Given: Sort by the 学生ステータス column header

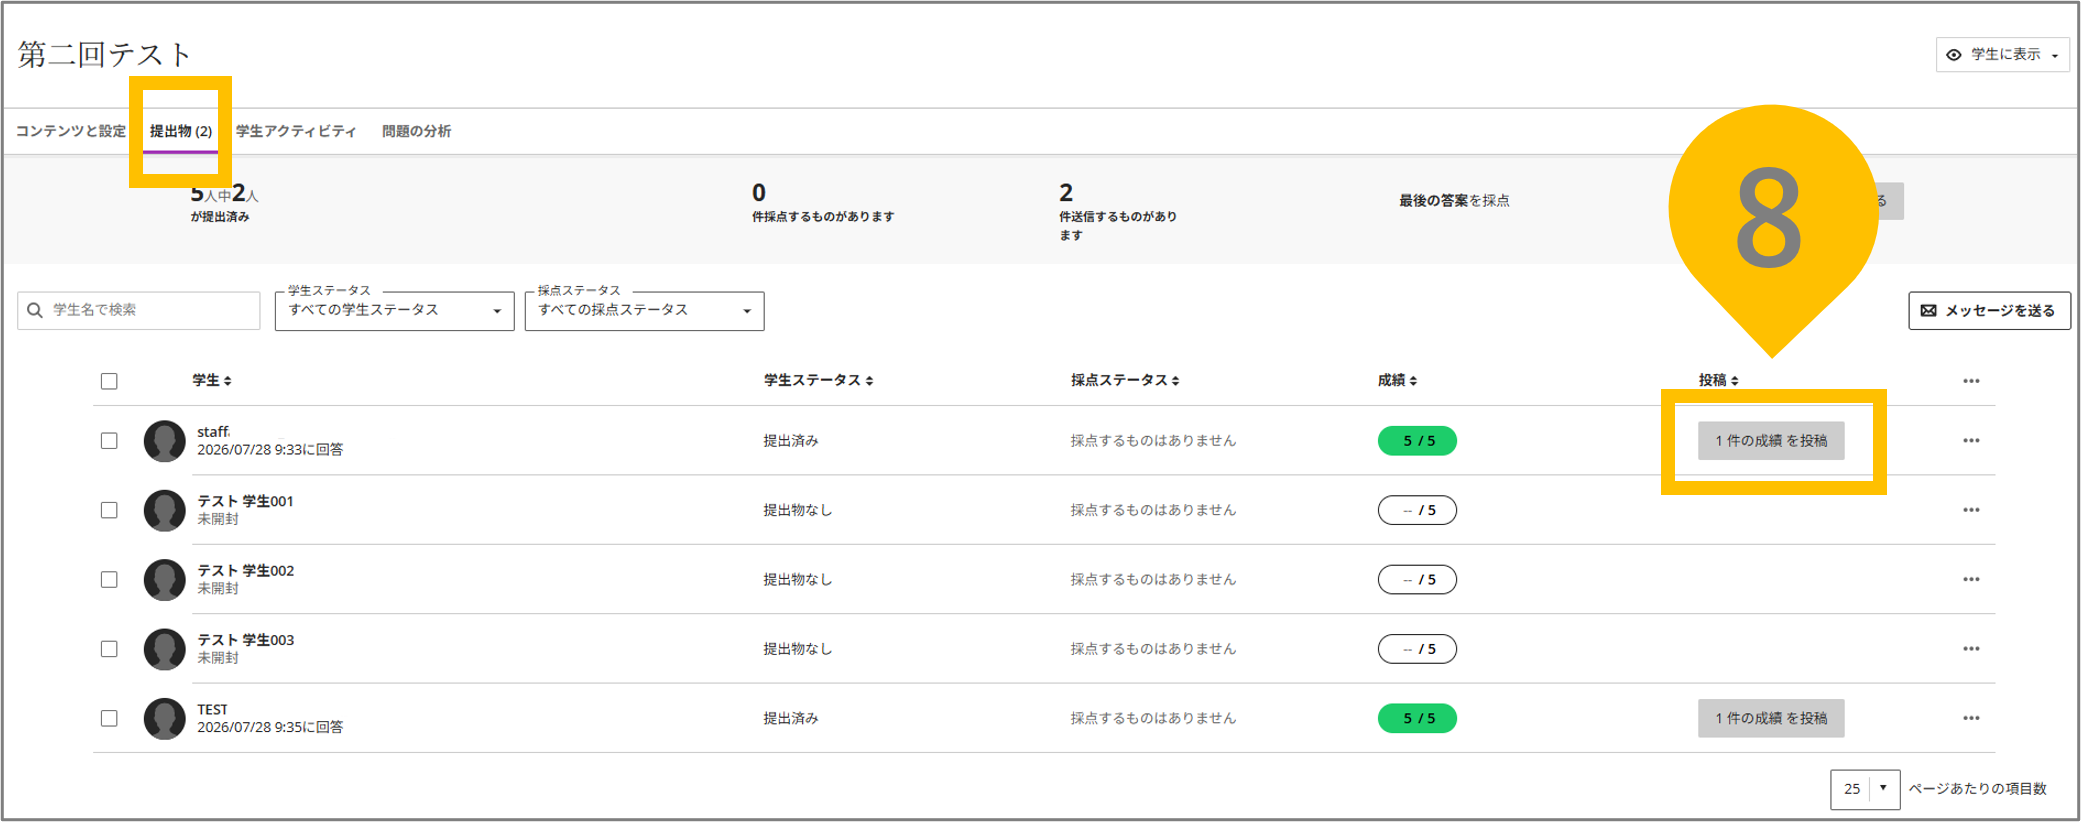Looking at the screenshot, I should pos(819,380).
